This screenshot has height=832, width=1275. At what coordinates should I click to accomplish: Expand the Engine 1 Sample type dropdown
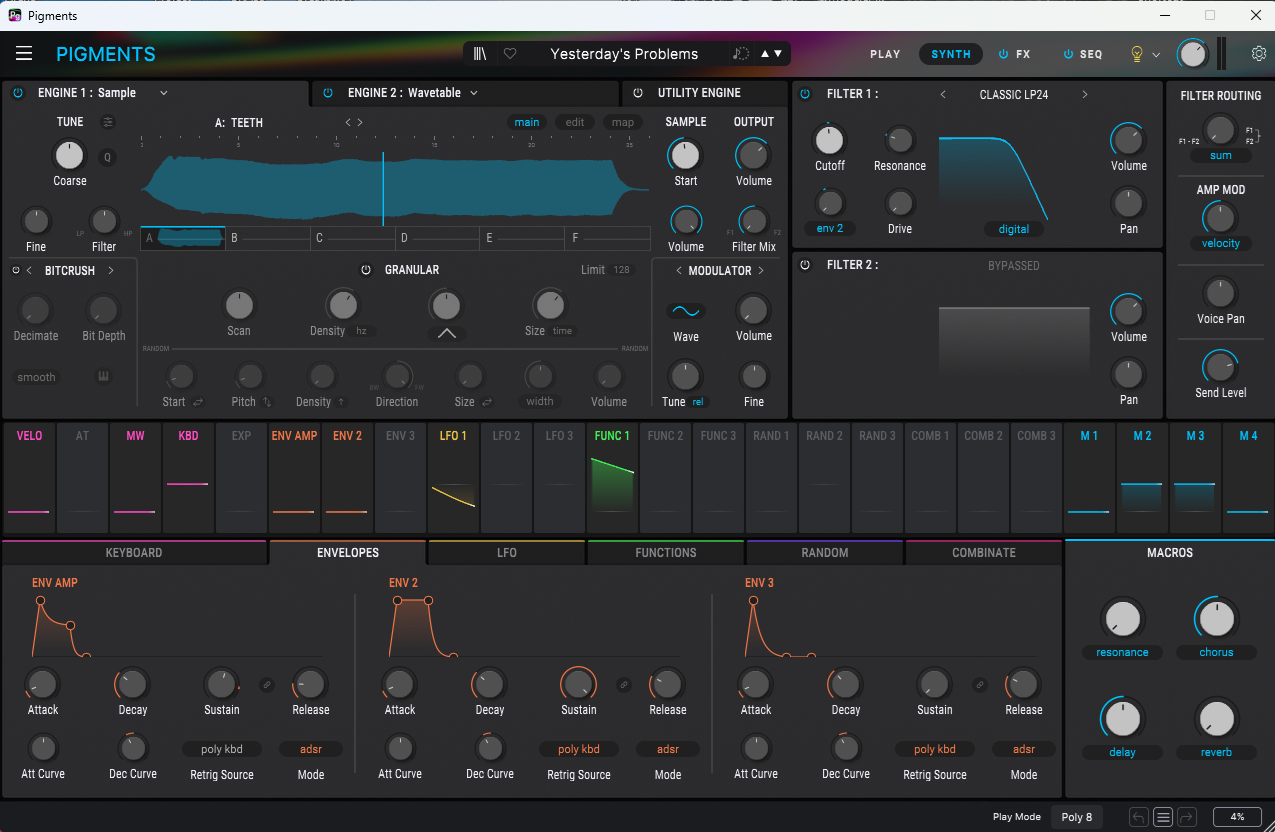tap(164, 93)
